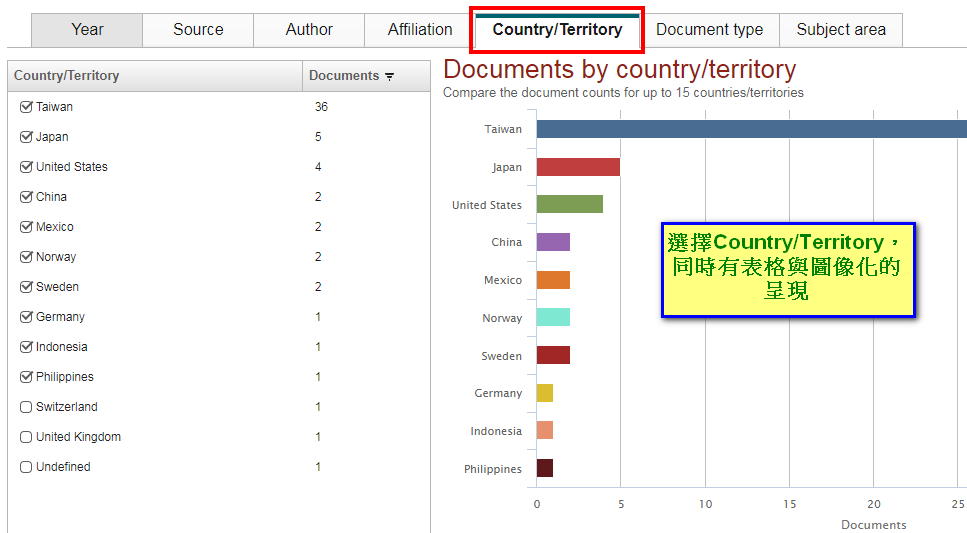Deselect the Philippines checkbox

coord(26,377)
